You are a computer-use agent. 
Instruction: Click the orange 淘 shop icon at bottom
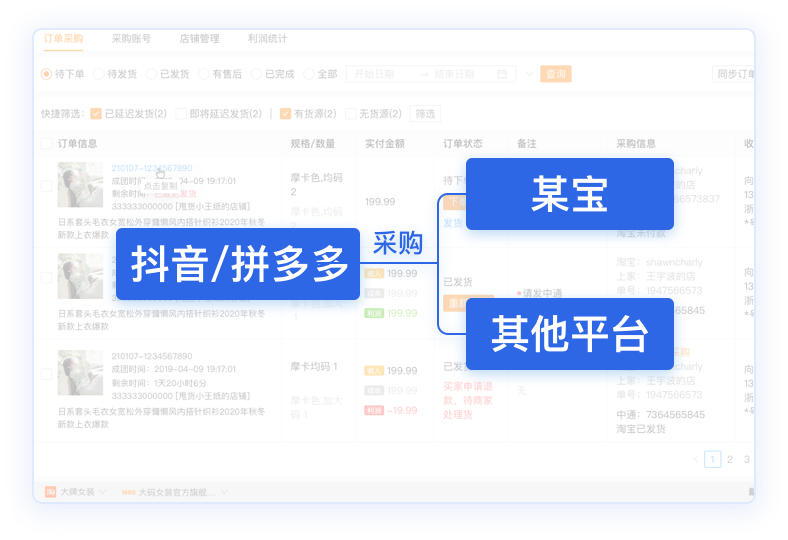(x=50, y=492)
